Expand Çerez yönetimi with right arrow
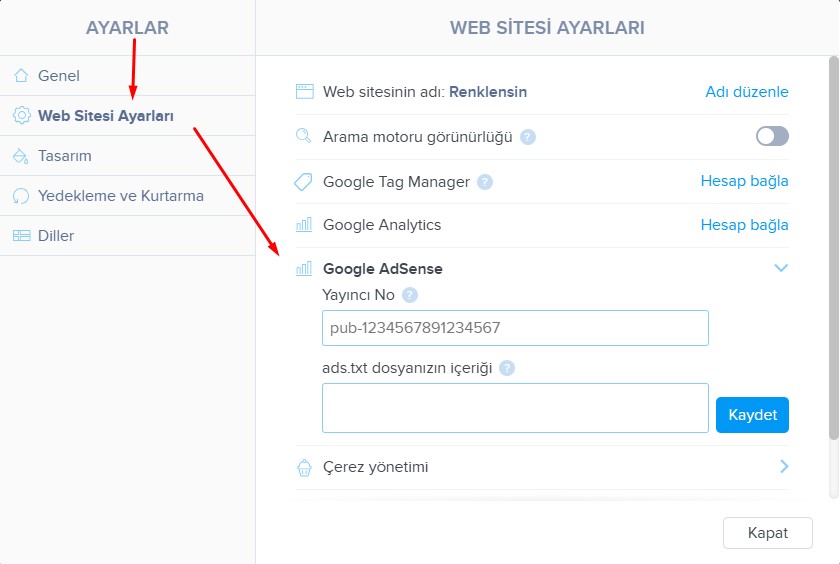 tap(784, 466)
